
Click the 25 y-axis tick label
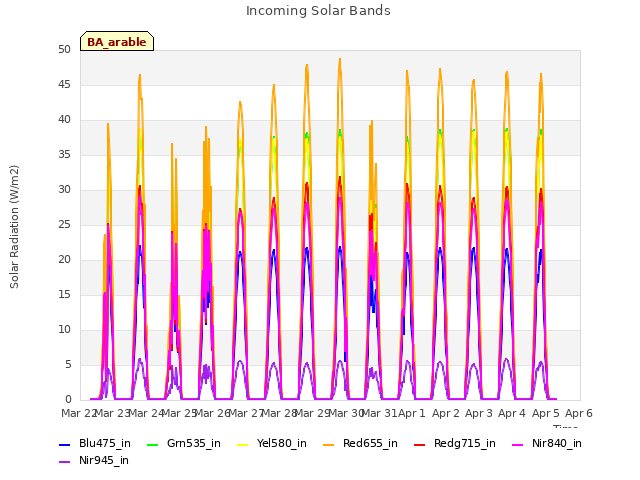pos(64,224)
